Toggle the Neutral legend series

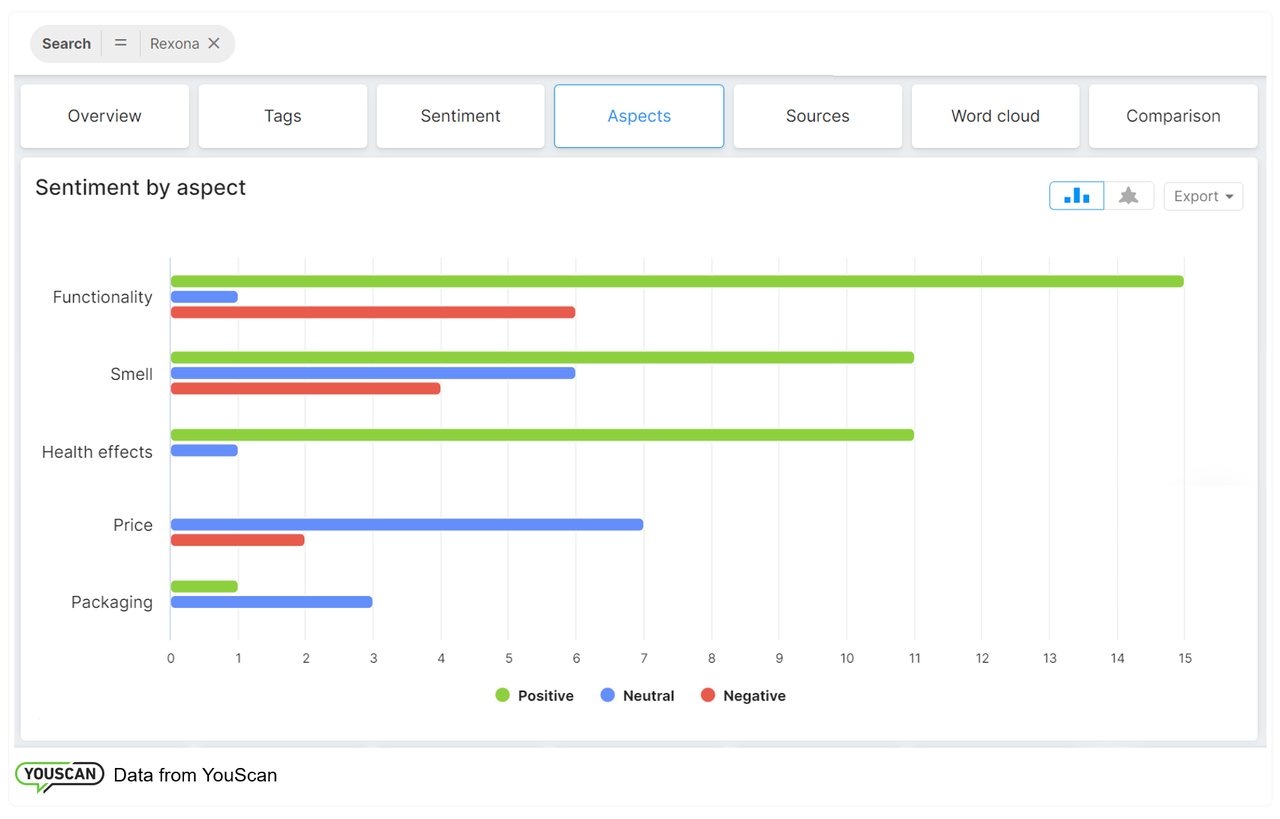click(638, 696)
